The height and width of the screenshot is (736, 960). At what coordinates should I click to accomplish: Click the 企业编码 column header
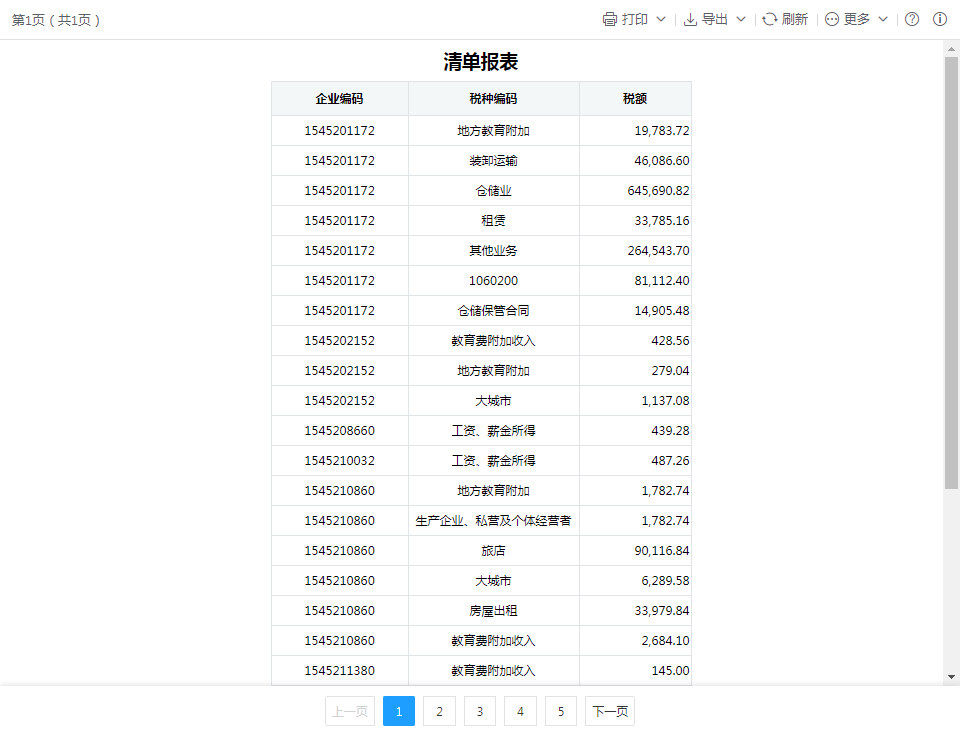[340, 99]
